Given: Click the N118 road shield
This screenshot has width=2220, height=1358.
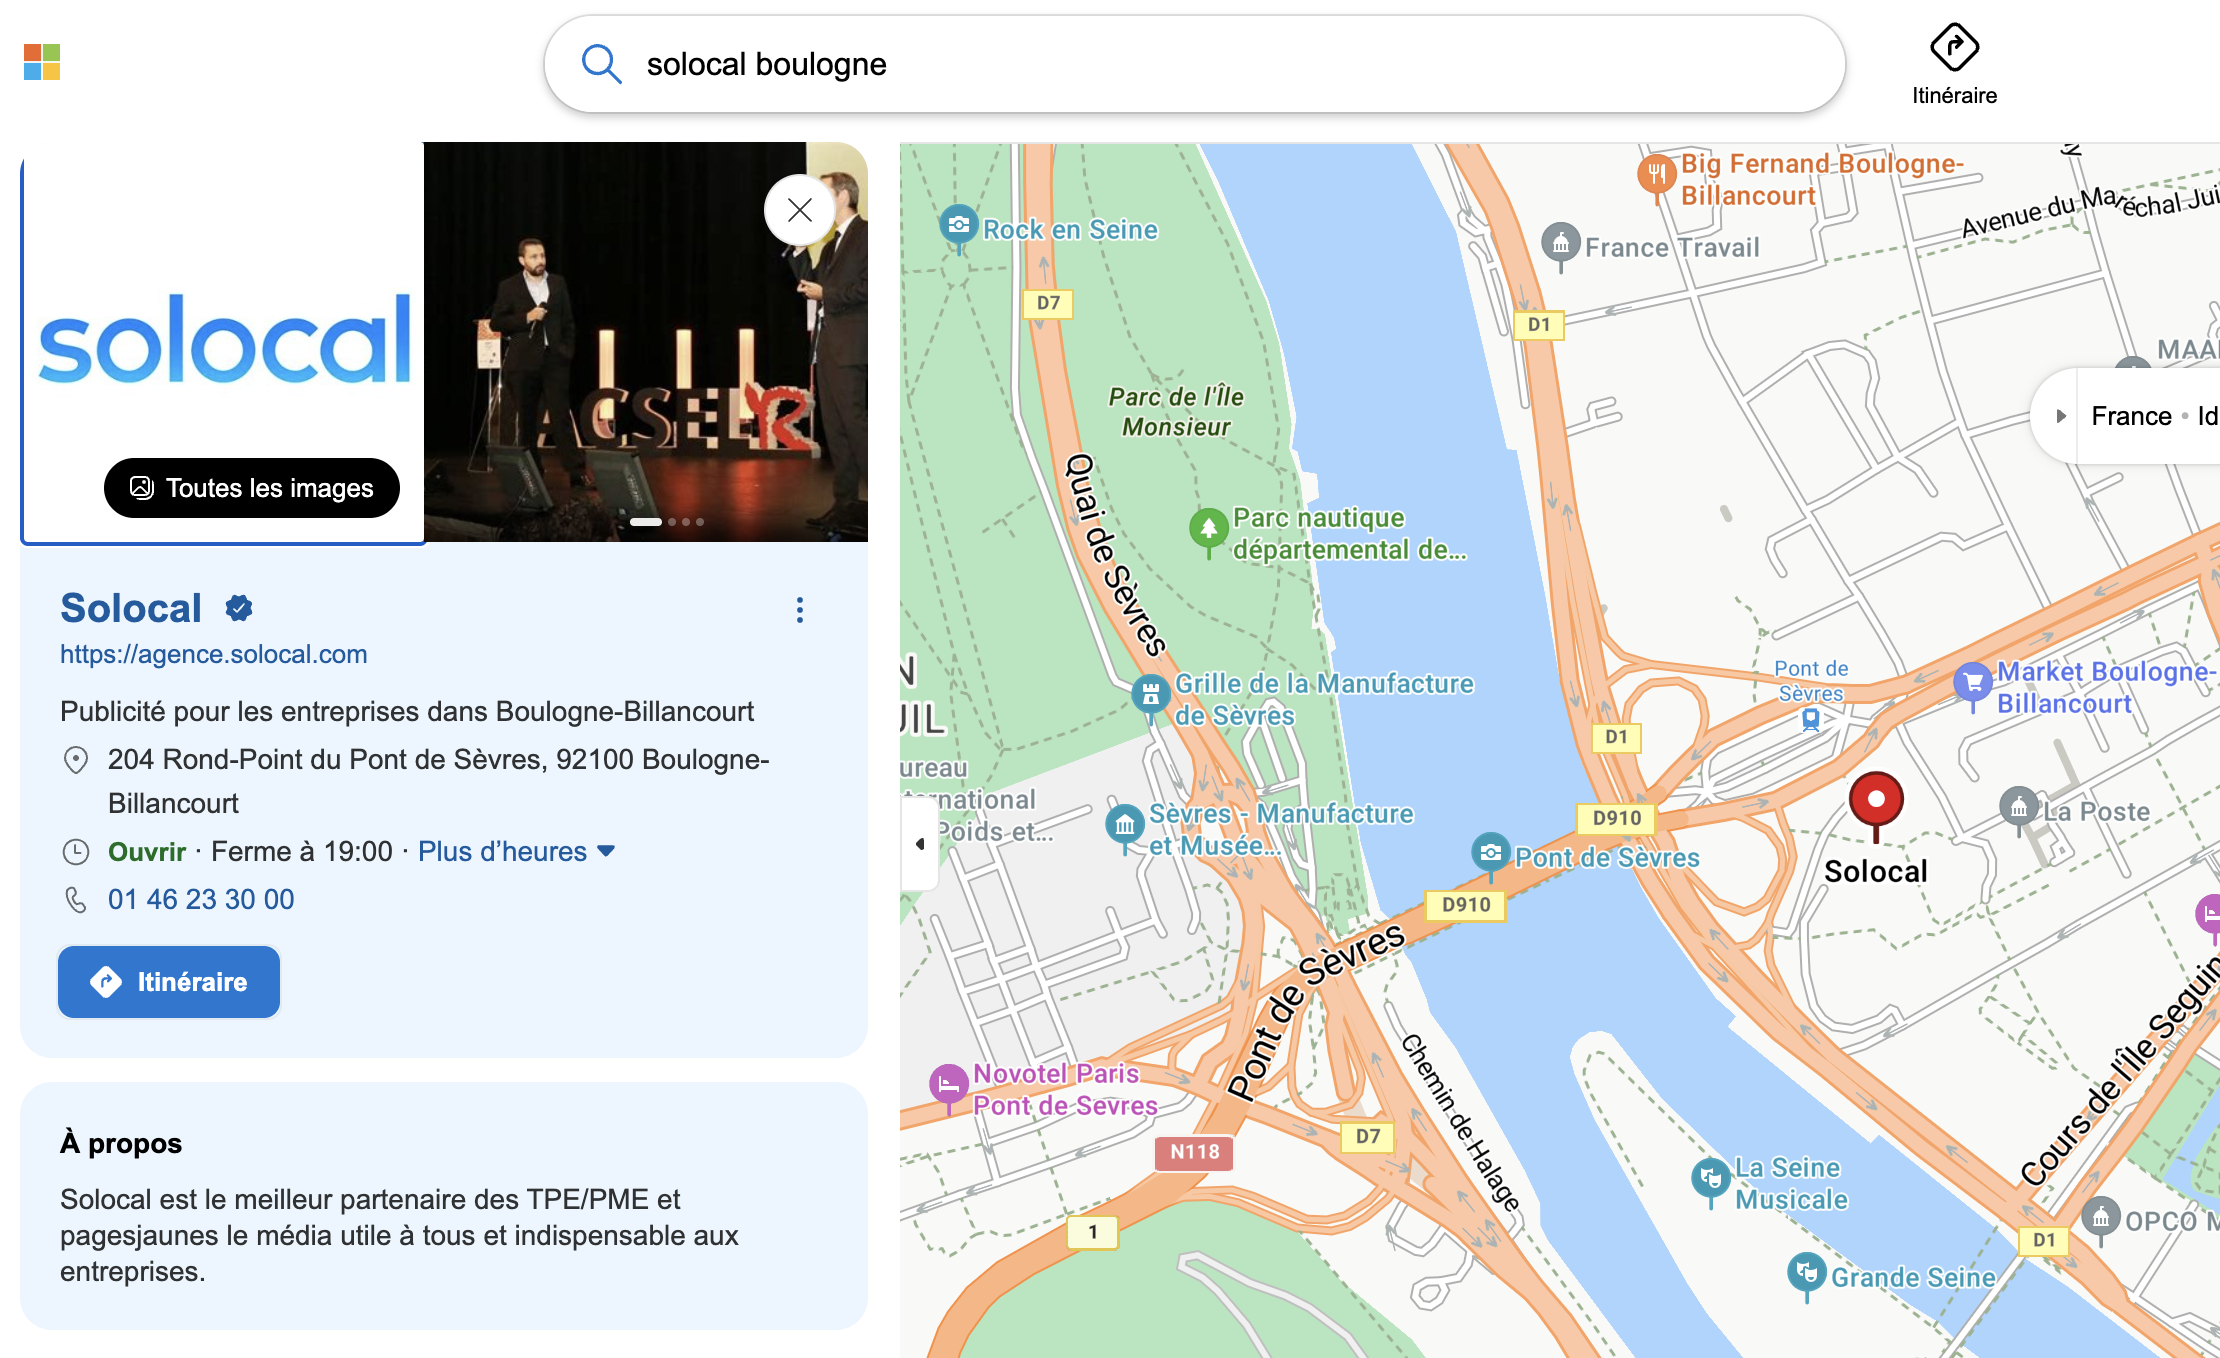Looking at the screenshot, I should [1194, 1152].
